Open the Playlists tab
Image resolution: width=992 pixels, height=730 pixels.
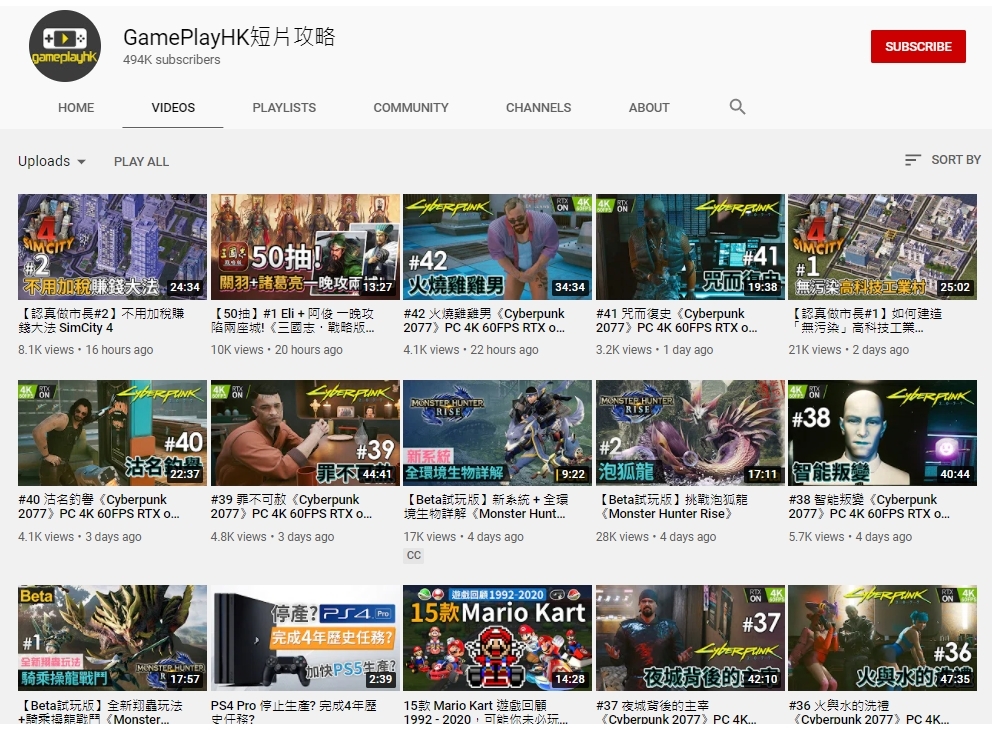click(284, 108)
